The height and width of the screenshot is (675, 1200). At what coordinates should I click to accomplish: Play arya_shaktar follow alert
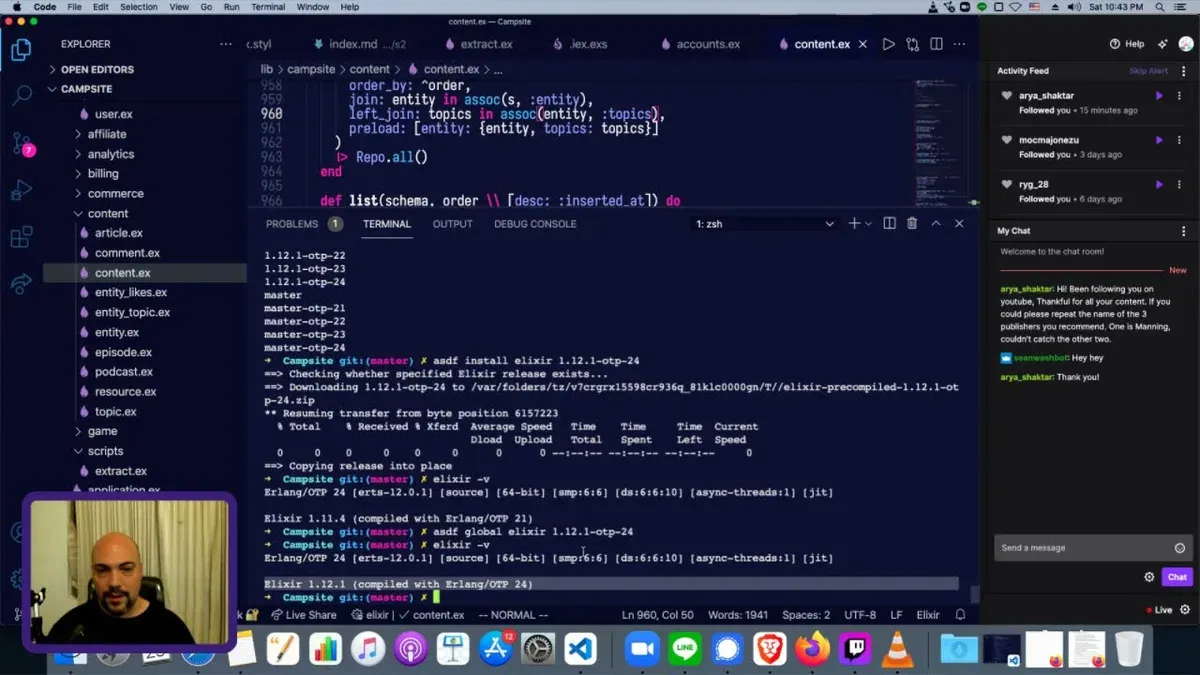(1159, 96)
